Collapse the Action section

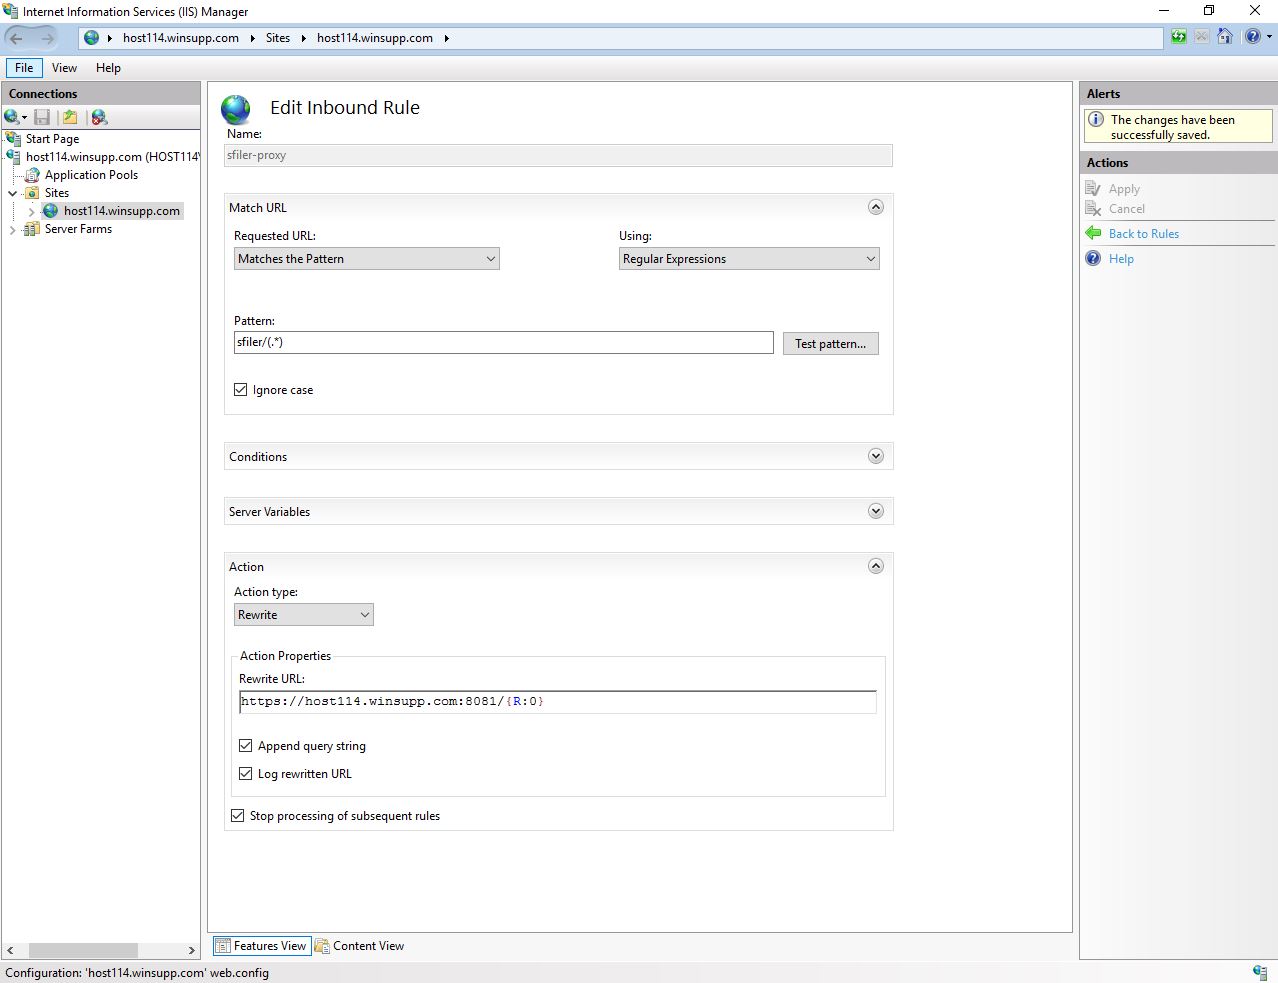pos(876,566)
